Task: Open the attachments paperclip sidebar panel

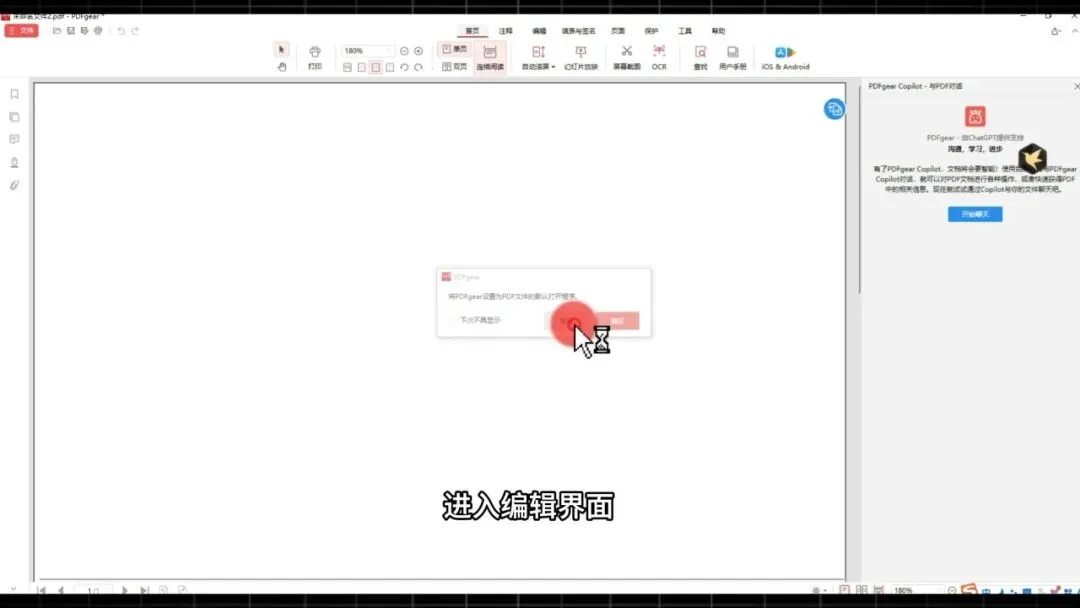Action: click(14, 185)
